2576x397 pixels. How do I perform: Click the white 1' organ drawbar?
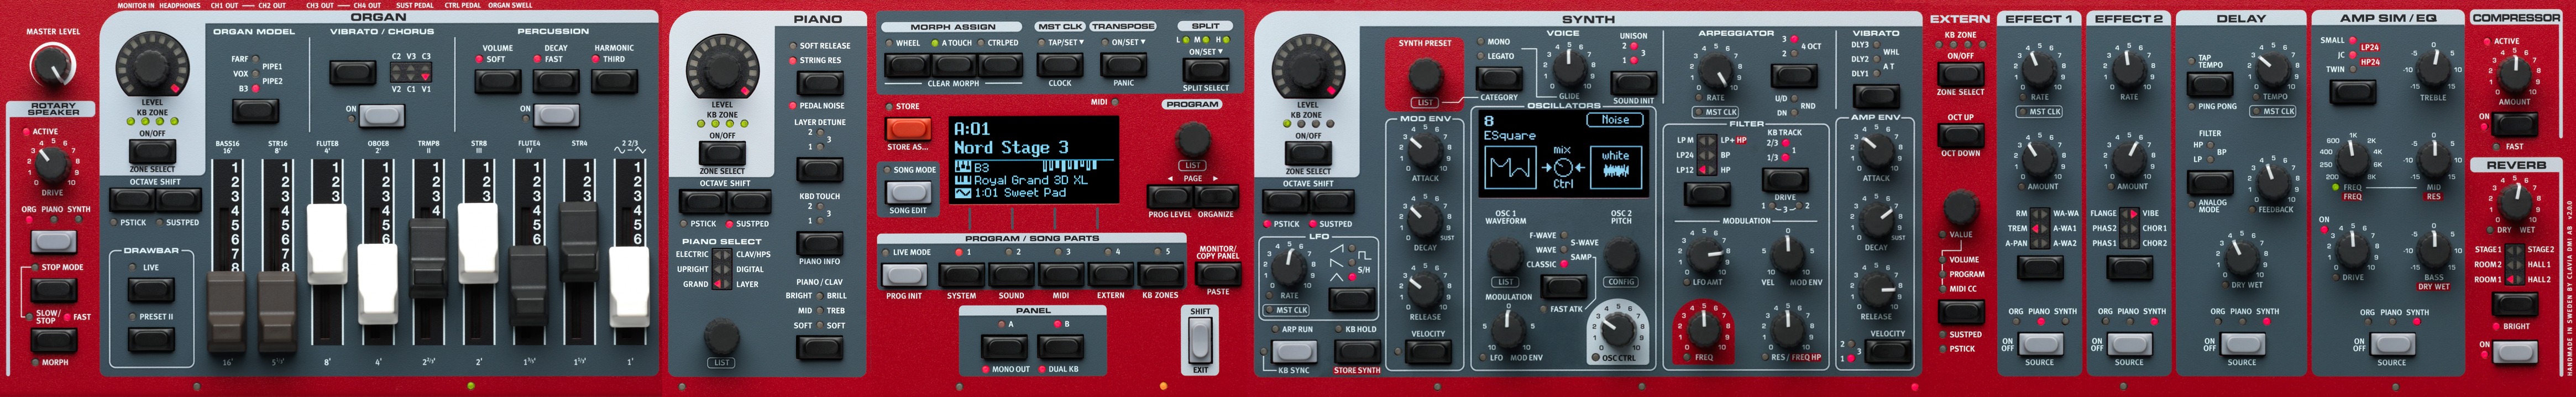pos(630,286)
